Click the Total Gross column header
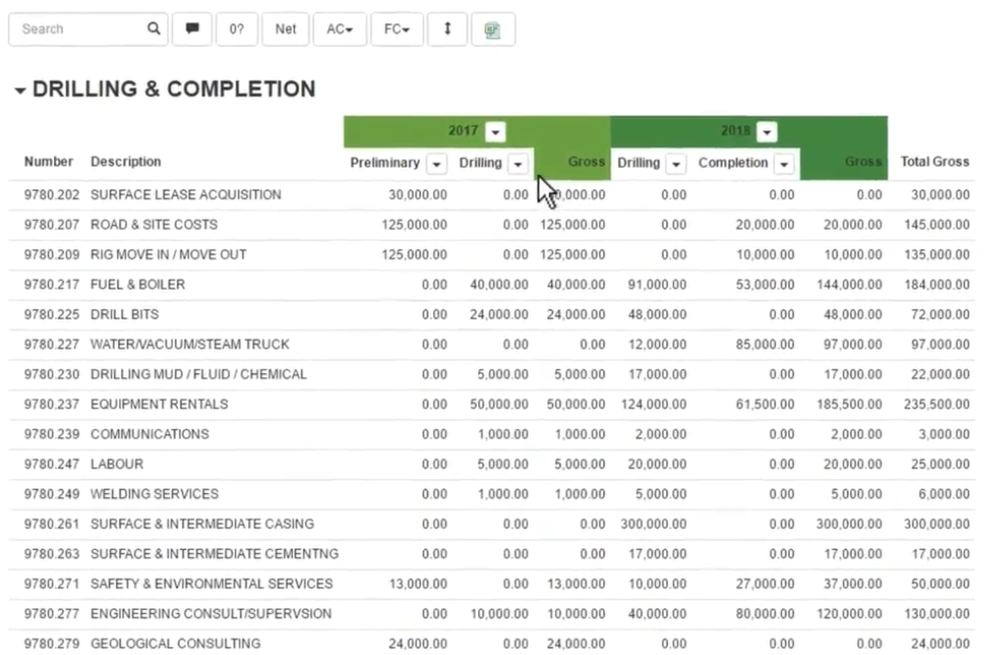 coord(934,162)
